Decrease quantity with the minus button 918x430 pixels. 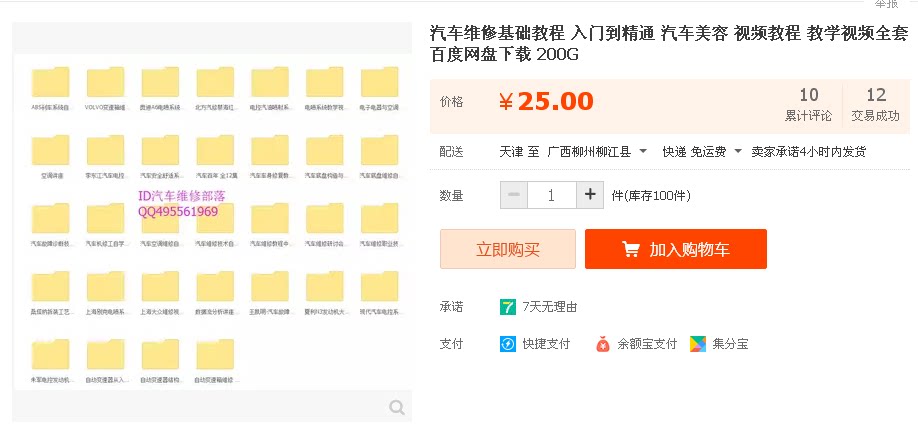coord(513,195)
